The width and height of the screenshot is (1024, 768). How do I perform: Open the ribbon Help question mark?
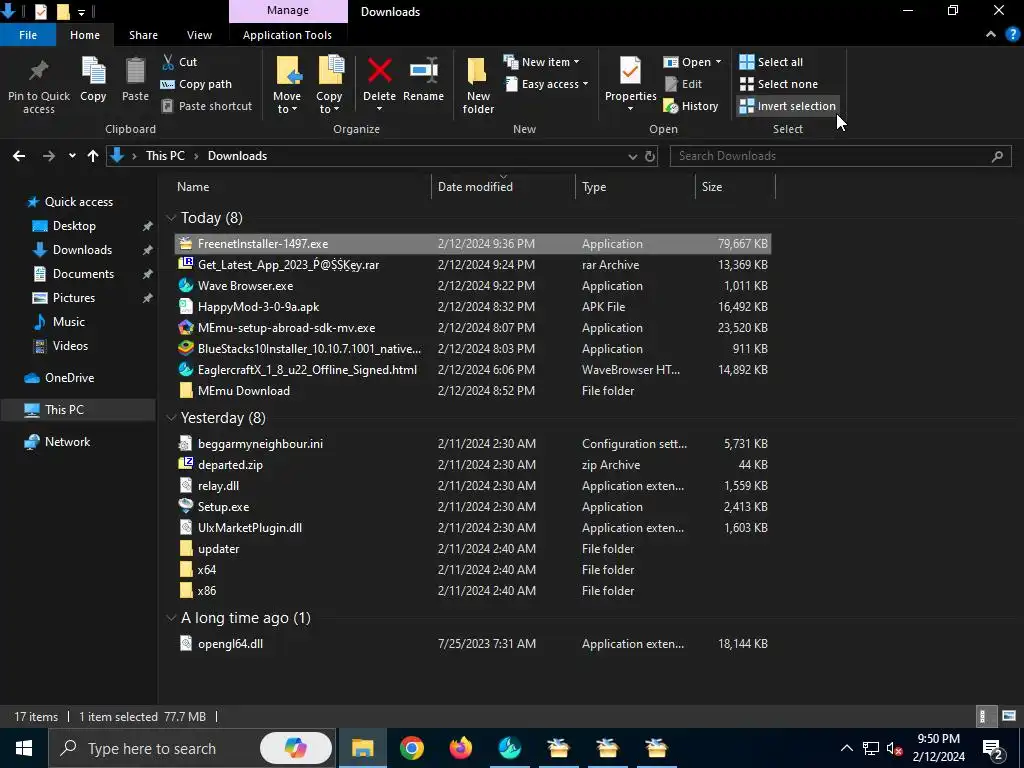1013,35
